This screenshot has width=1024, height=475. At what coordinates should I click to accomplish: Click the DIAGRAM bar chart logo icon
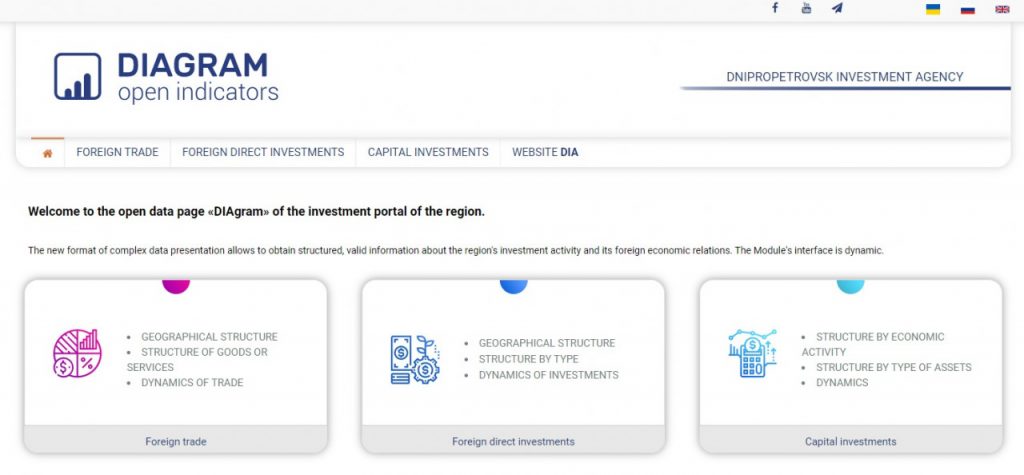click(x=78, y=76)
